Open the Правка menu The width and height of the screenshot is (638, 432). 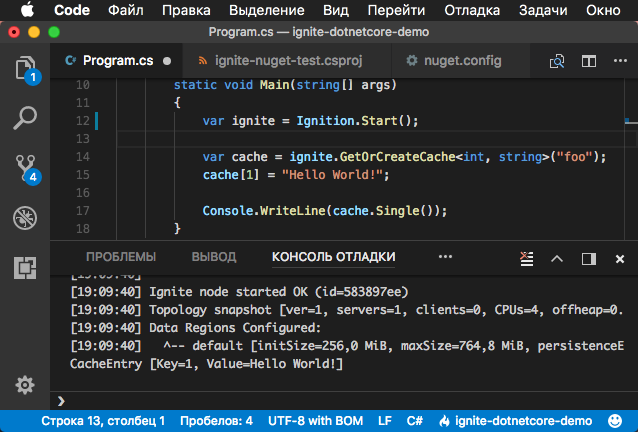pos(186,10)
